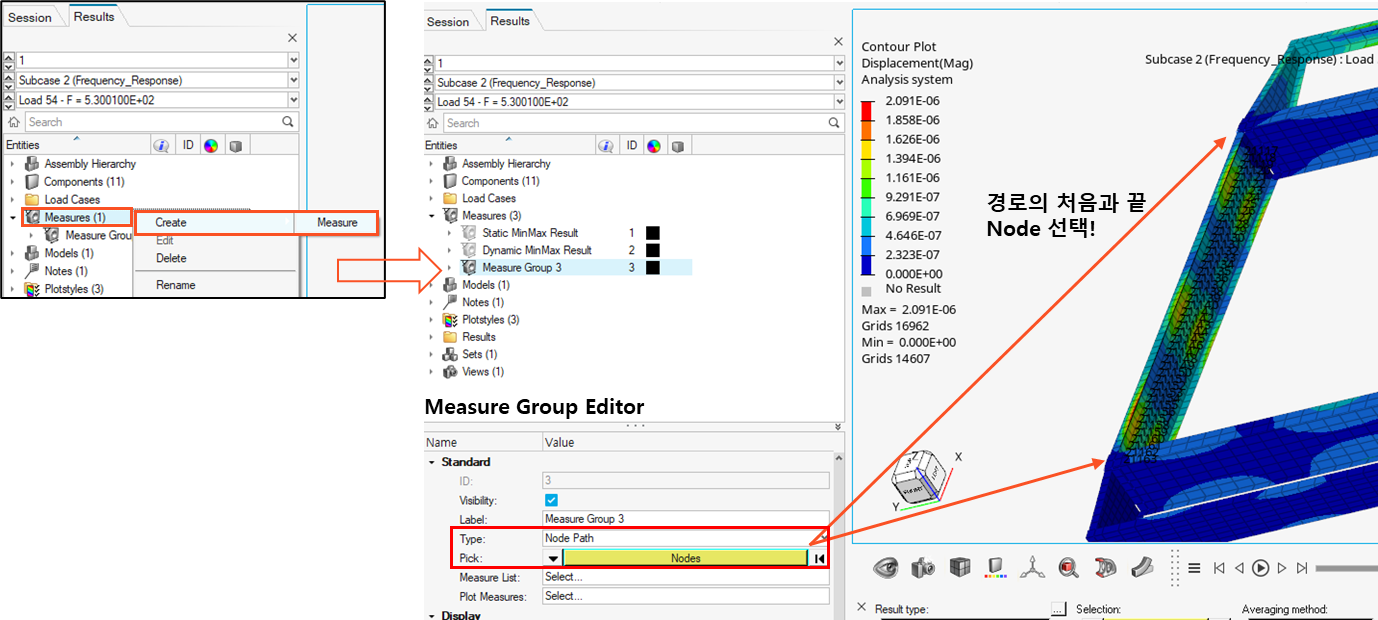Click the gray cube column icon in main browser

(x=678, y=146)
